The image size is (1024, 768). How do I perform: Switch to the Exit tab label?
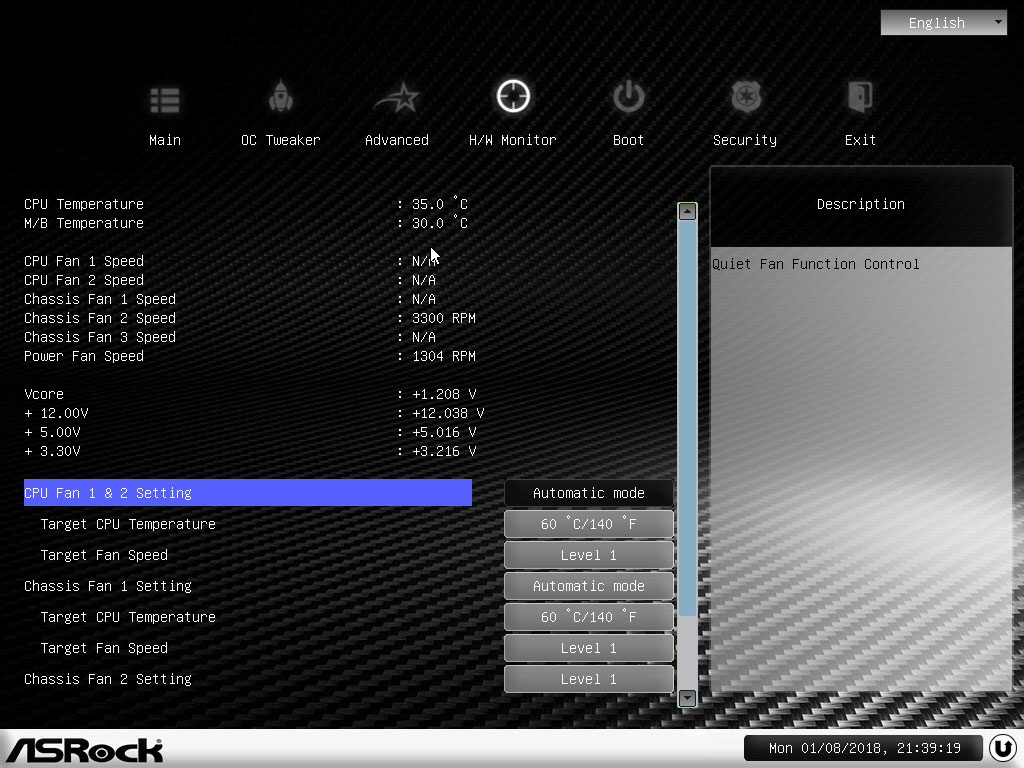[860, 140]
